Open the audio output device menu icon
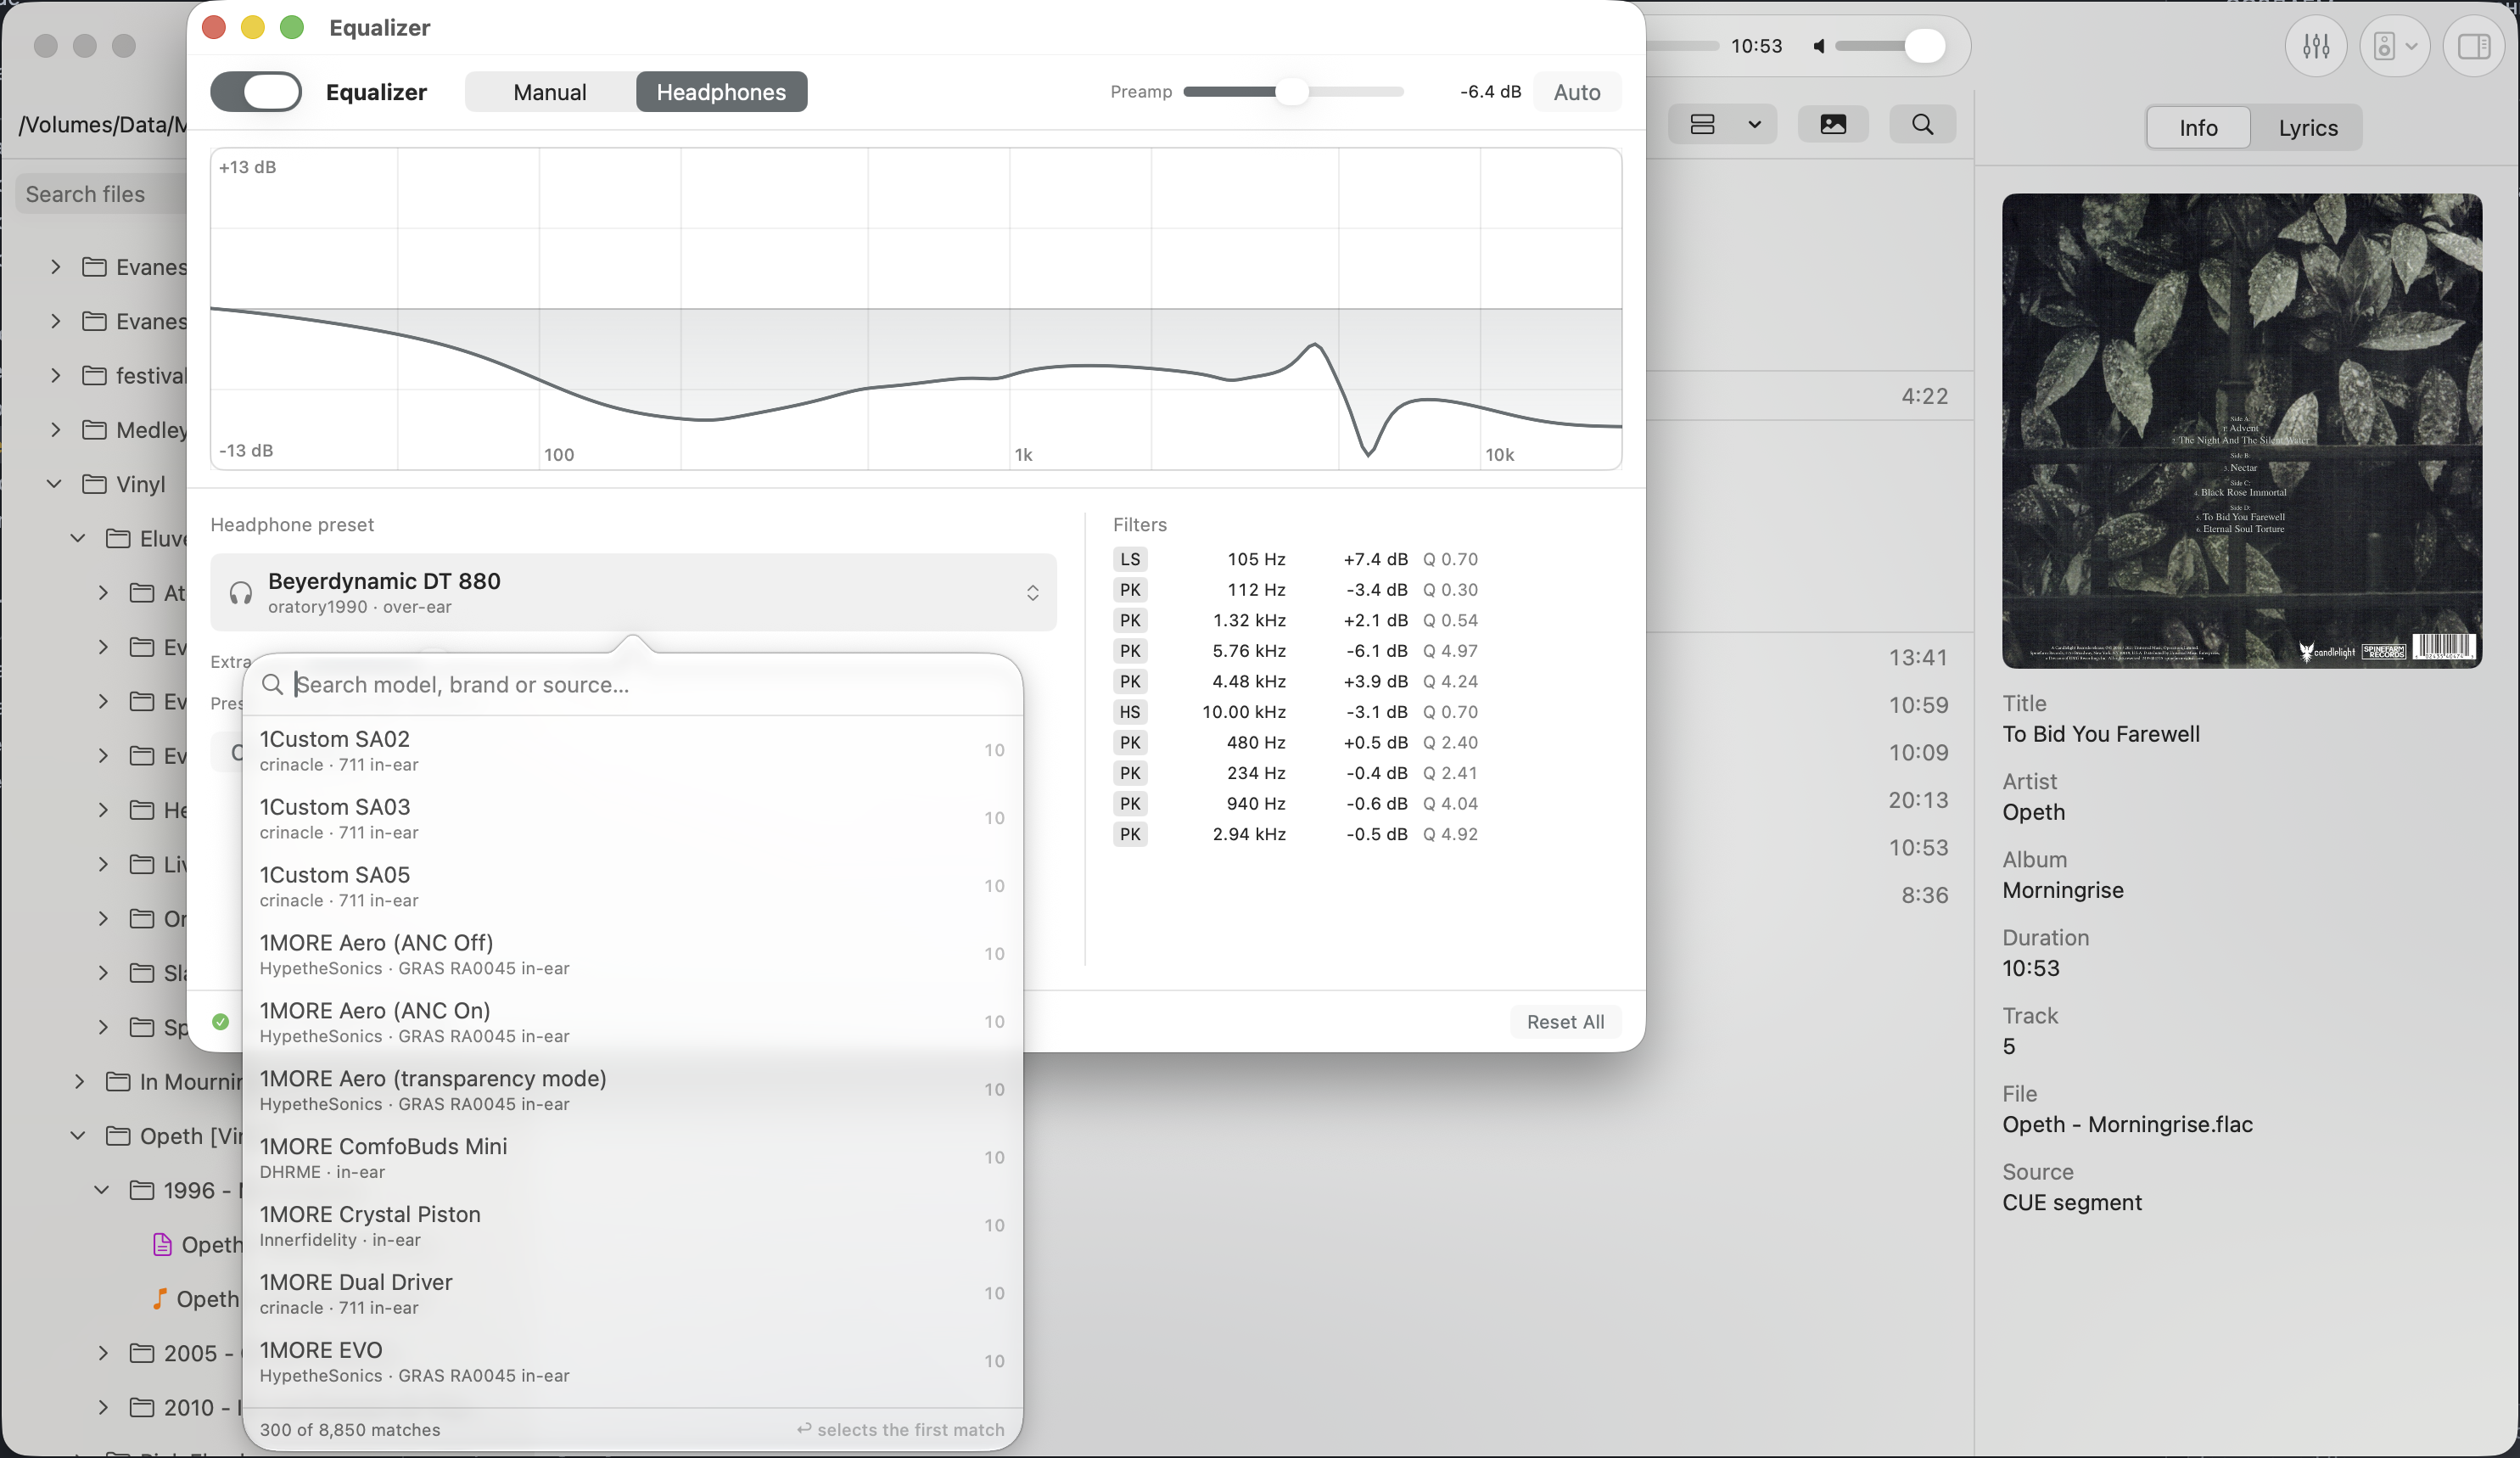This screenshot has width=2520, height=1458. coord(2394,46)
